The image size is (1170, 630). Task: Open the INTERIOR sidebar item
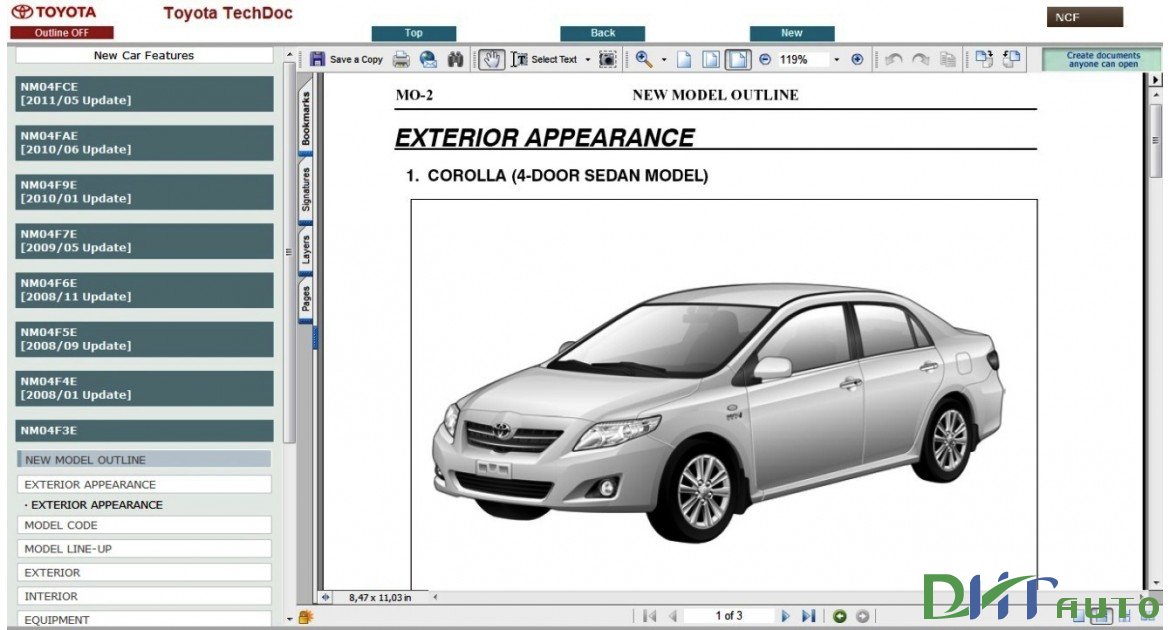pos(144,596)
